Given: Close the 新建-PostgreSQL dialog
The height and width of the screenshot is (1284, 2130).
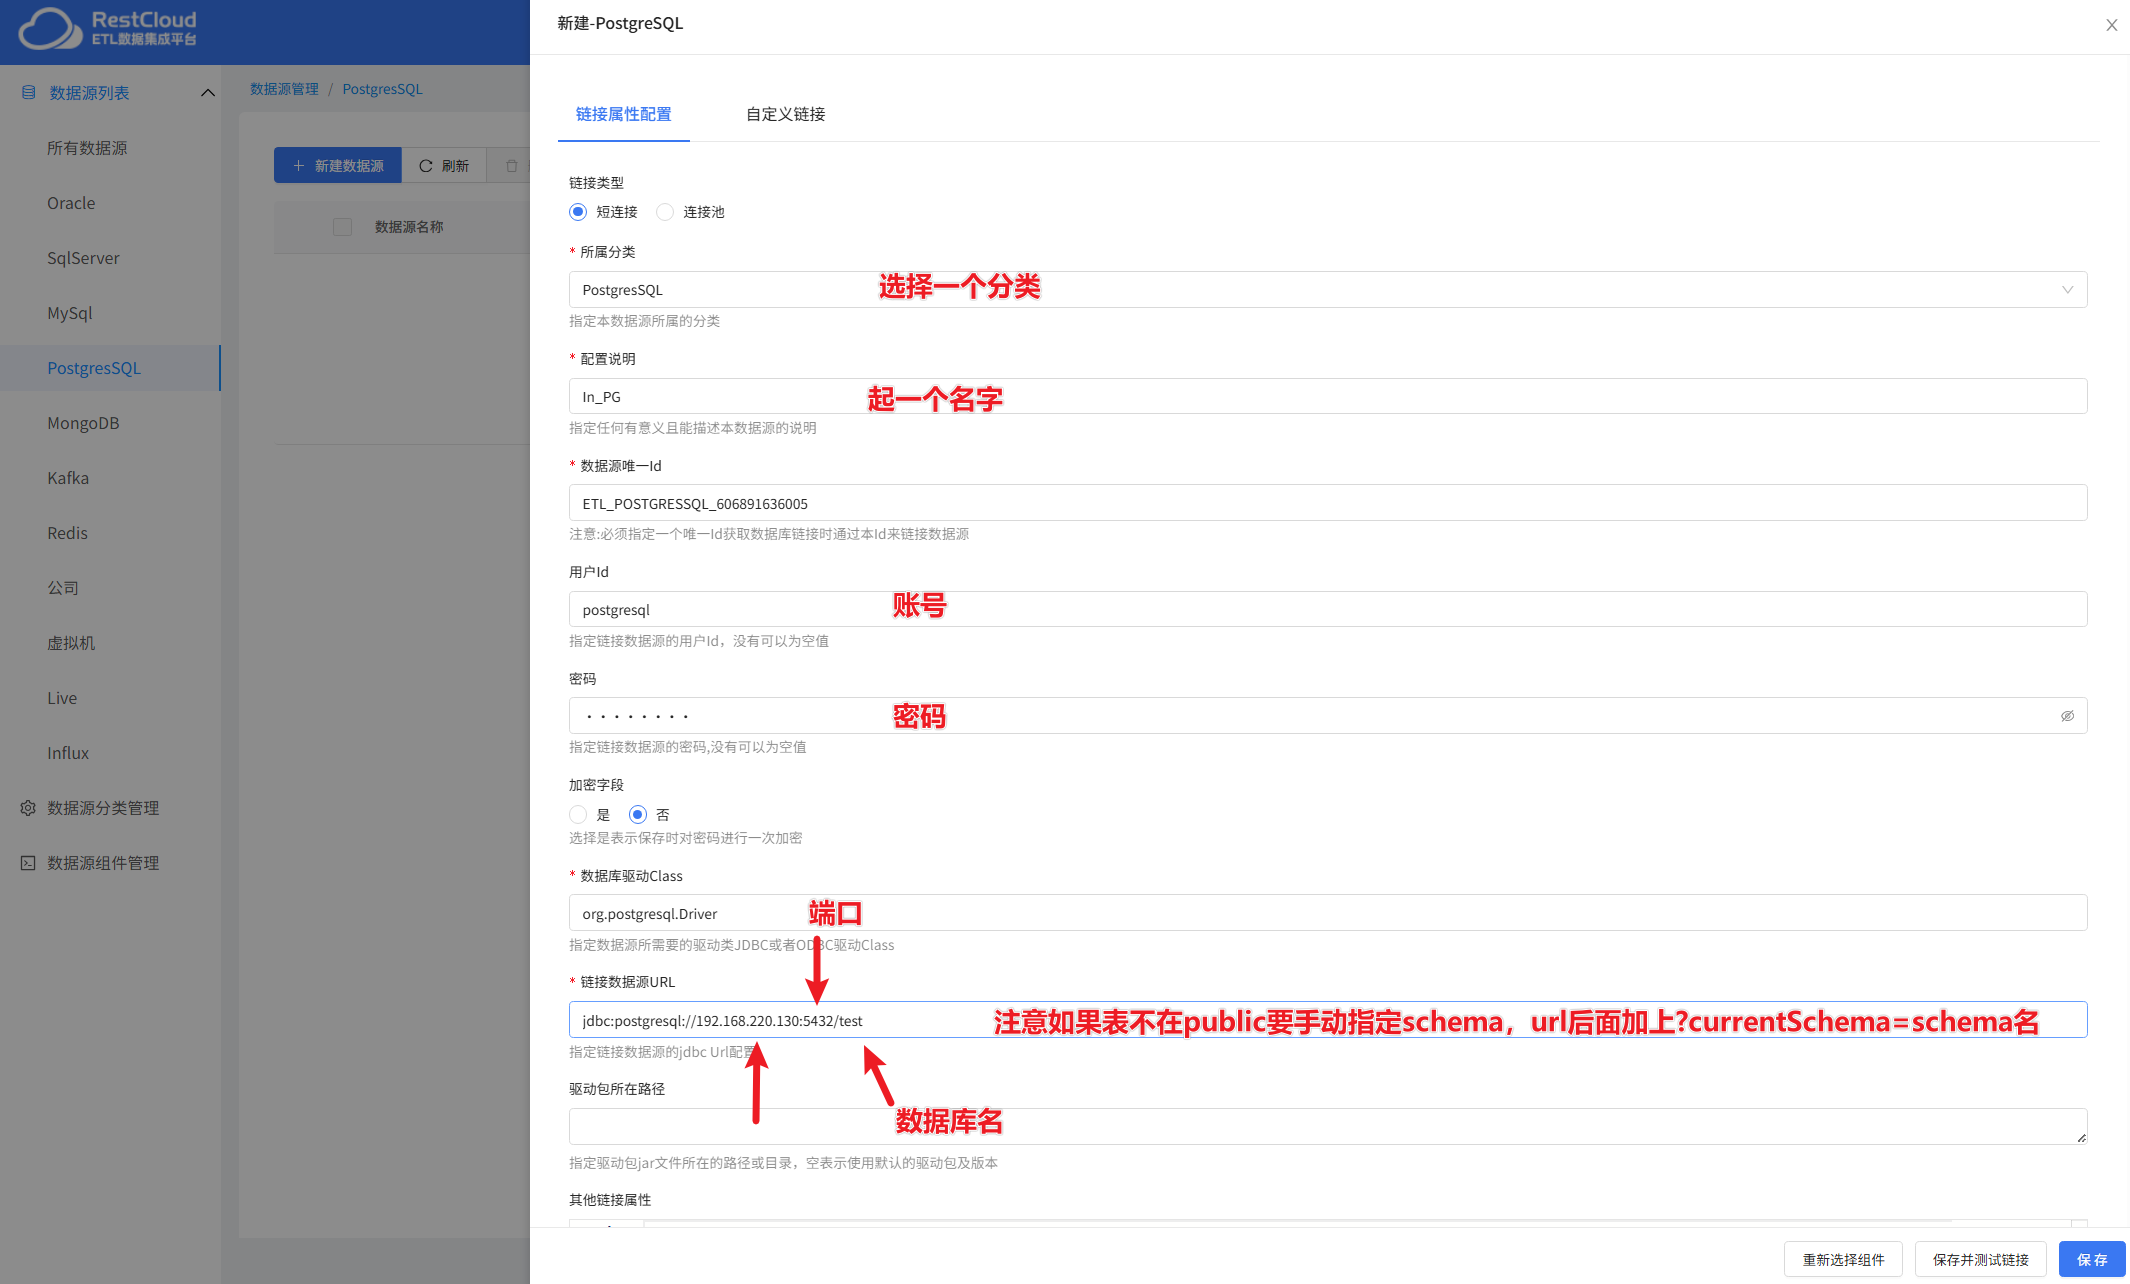Looking at the screenshot, I should (2111, 25).
